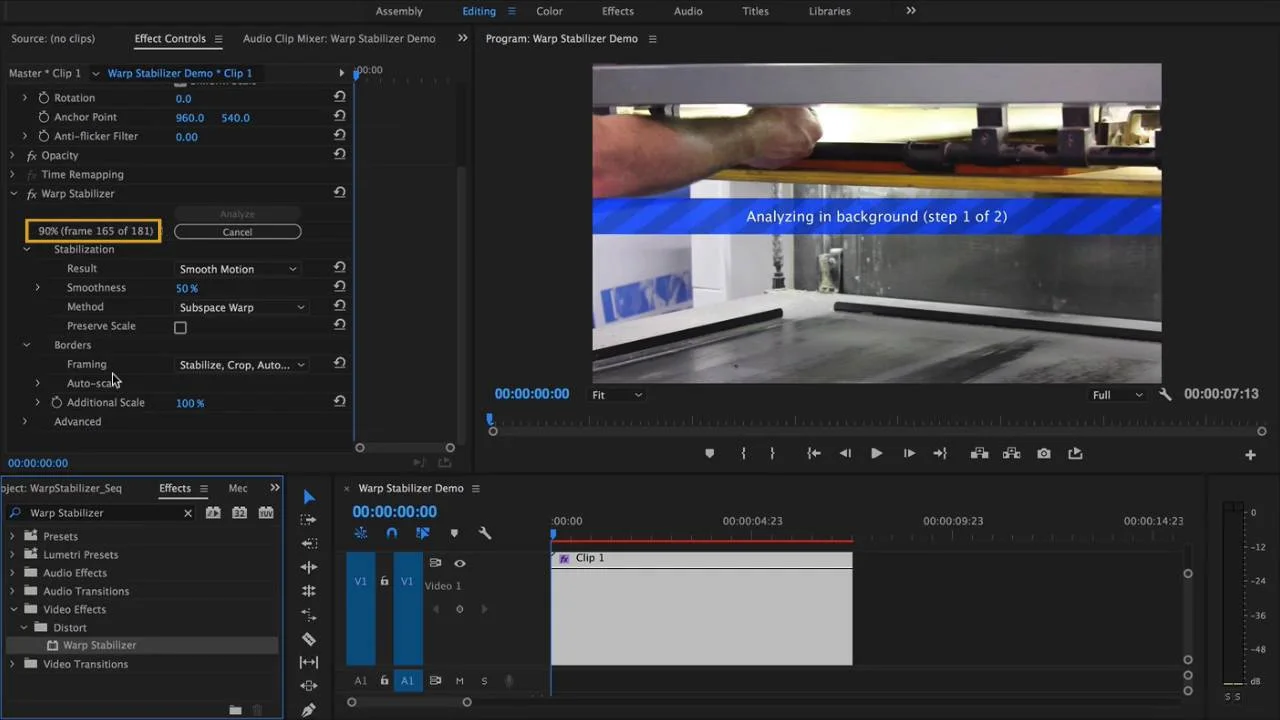Viewport: 1280px width, 720px height.
Task: Select the Selection arrow tool
Action: click(309, 497)
